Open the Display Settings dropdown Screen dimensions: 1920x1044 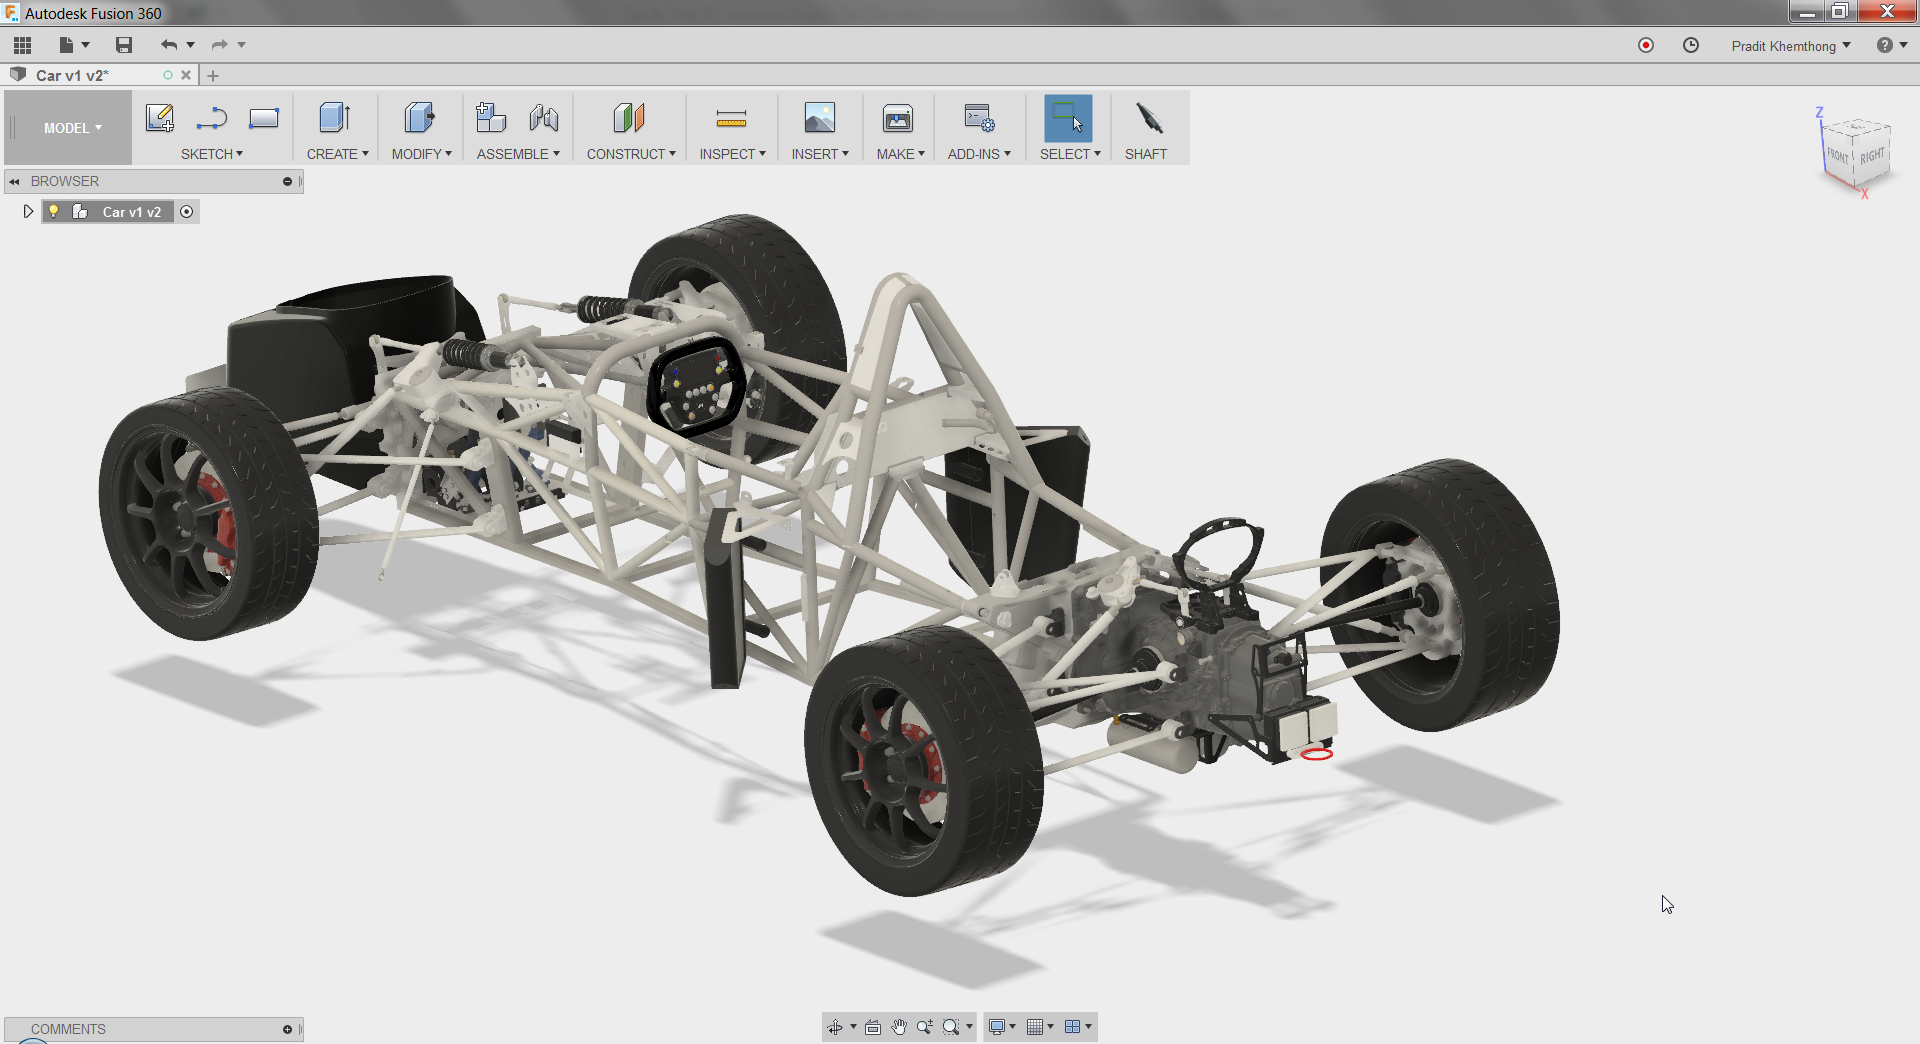[x=1000, y=1026]
